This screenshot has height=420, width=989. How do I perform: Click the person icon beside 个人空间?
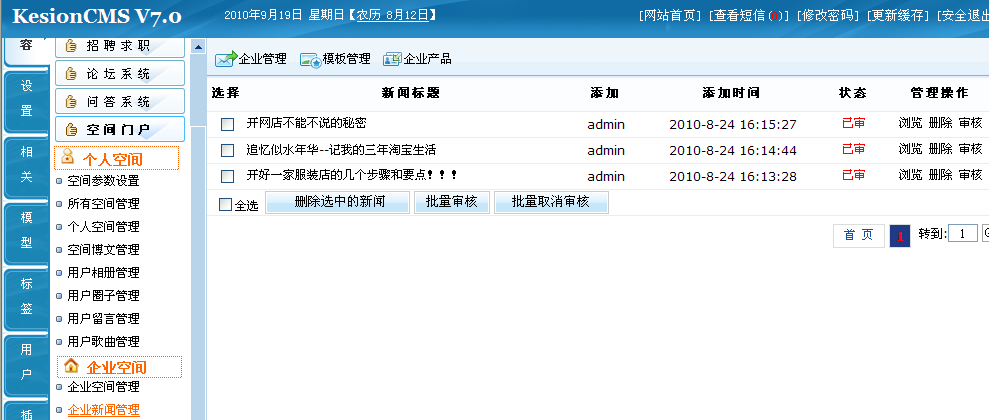(x=68, y=158)
